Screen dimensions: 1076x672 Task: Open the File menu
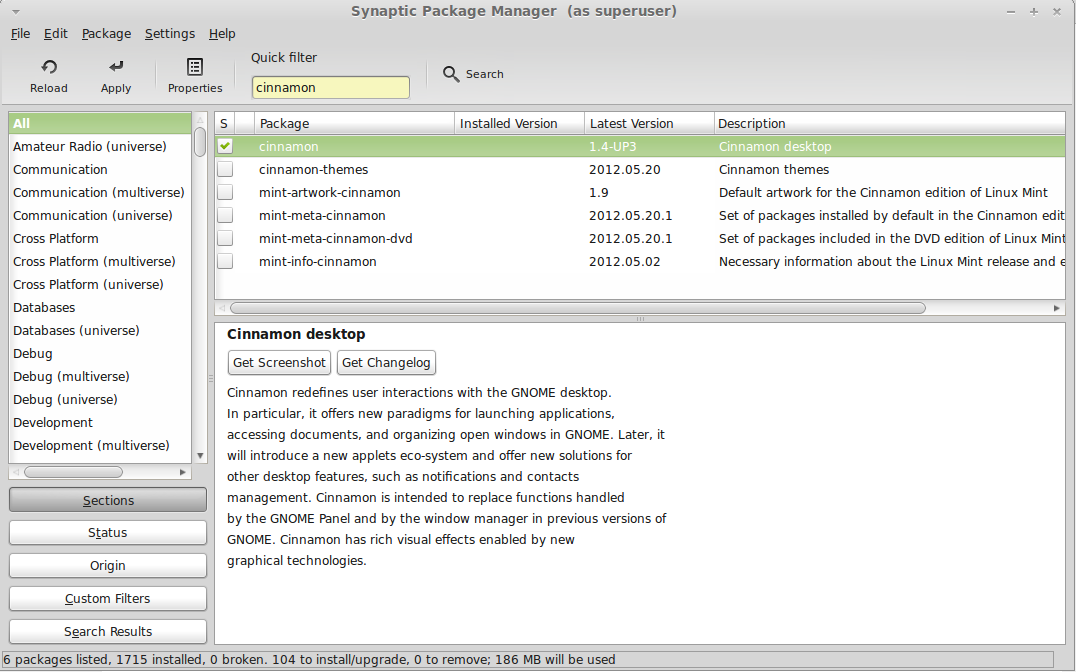(x=20, y=34)
